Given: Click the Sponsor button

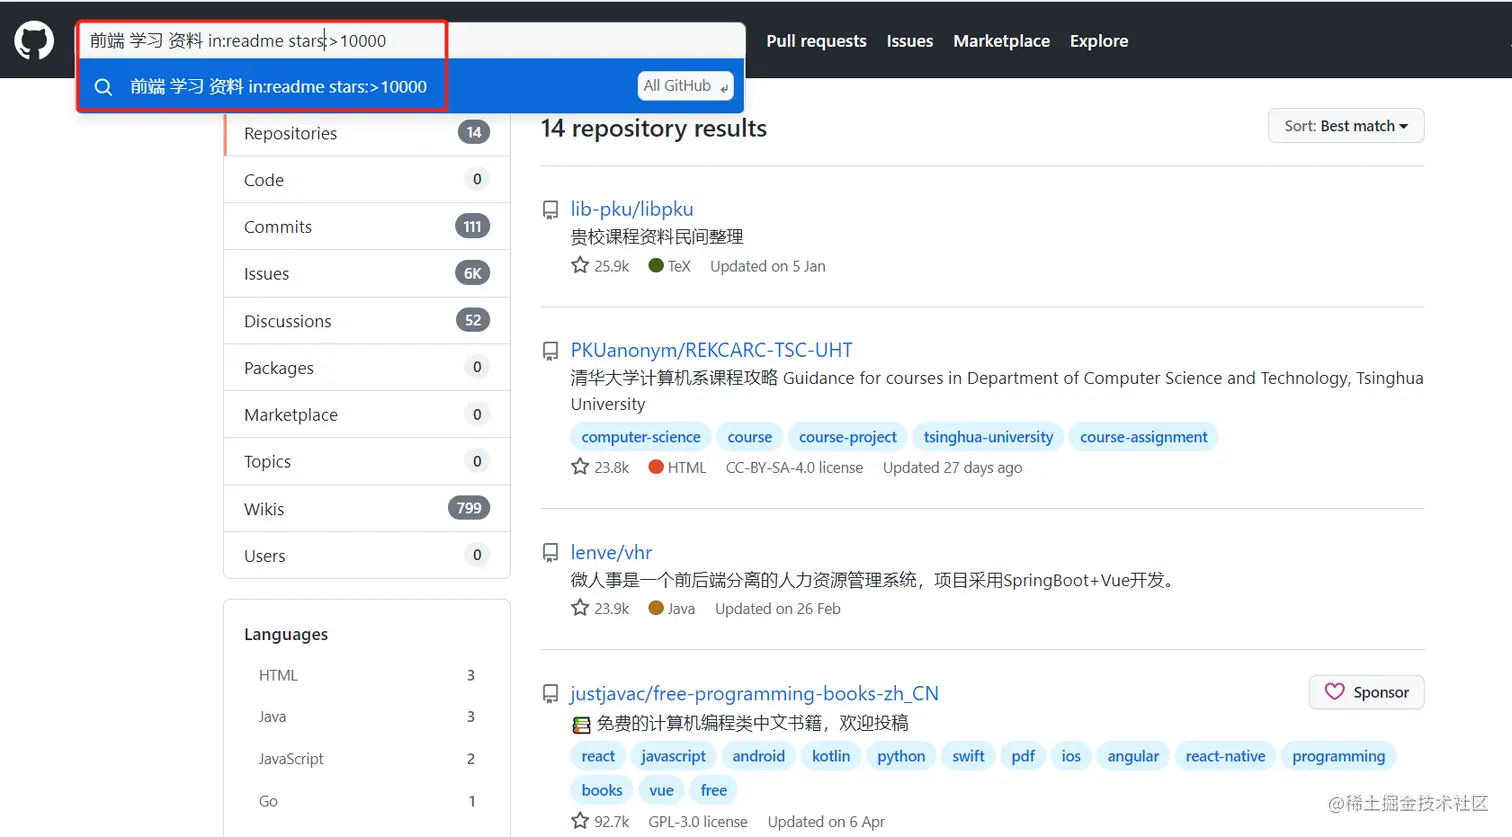Looking at the screenshot, I should tap(1366, 692).
